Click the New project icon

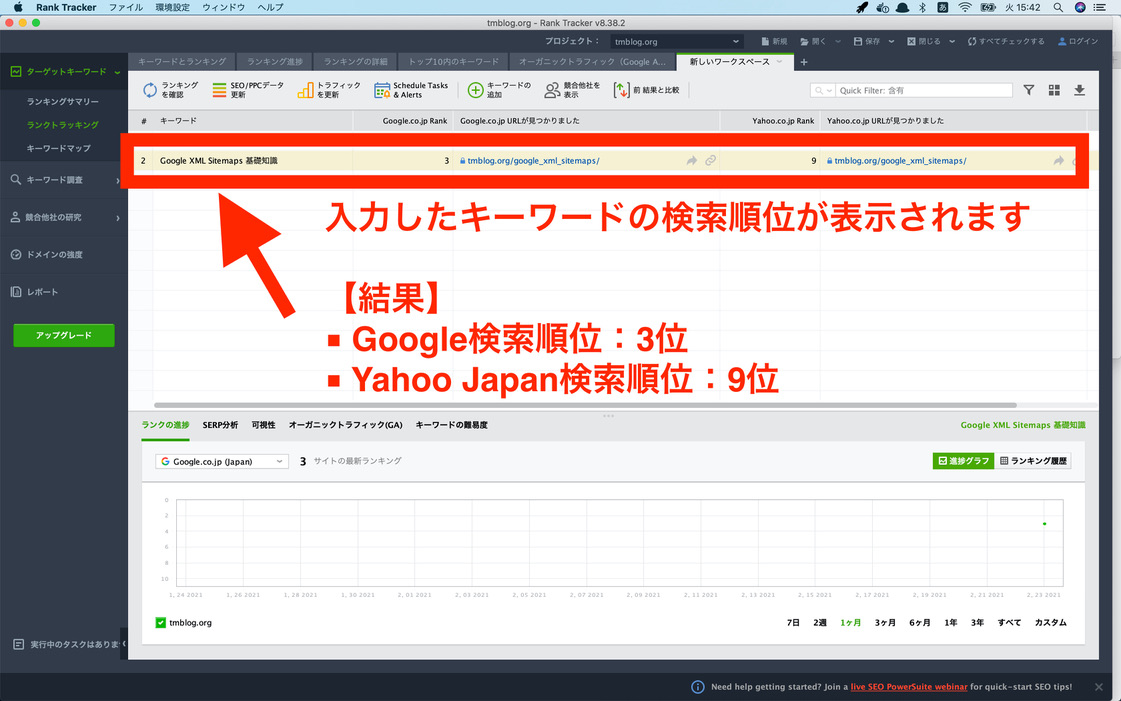click(x=765, y=41)
